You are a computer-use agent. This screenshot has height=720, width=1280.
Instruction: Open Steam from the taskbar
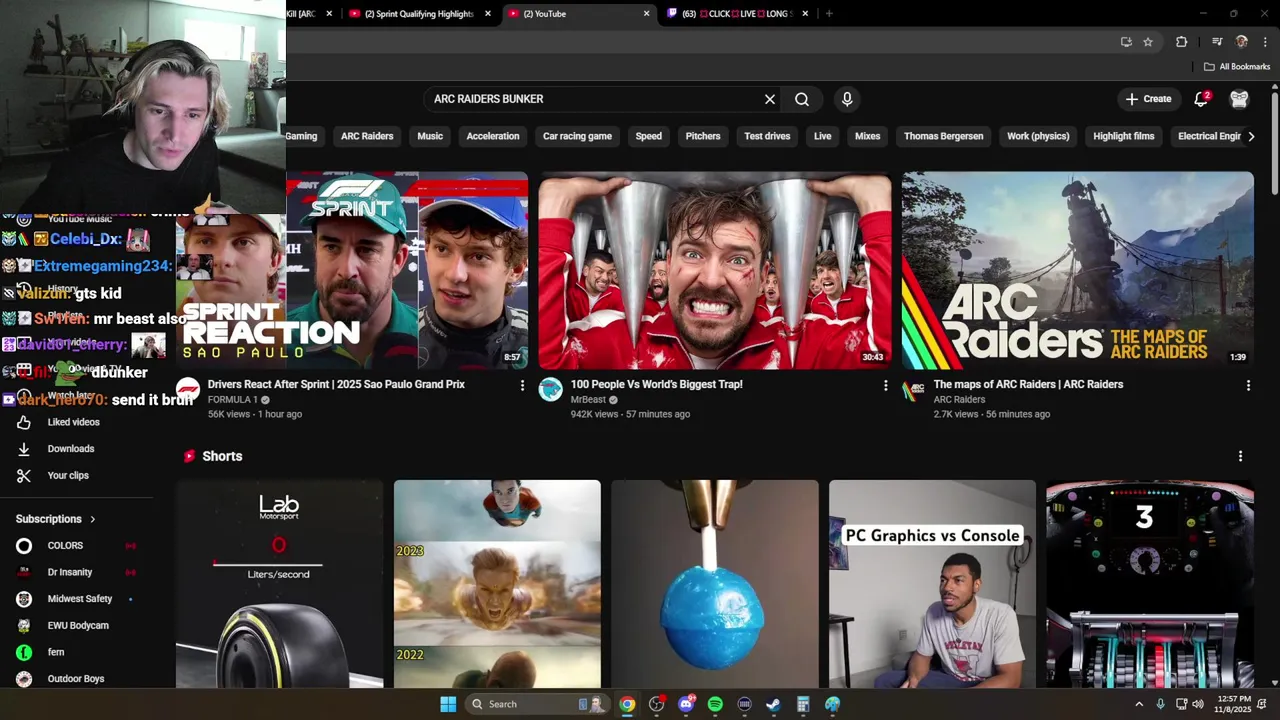[x=773, y=704]
